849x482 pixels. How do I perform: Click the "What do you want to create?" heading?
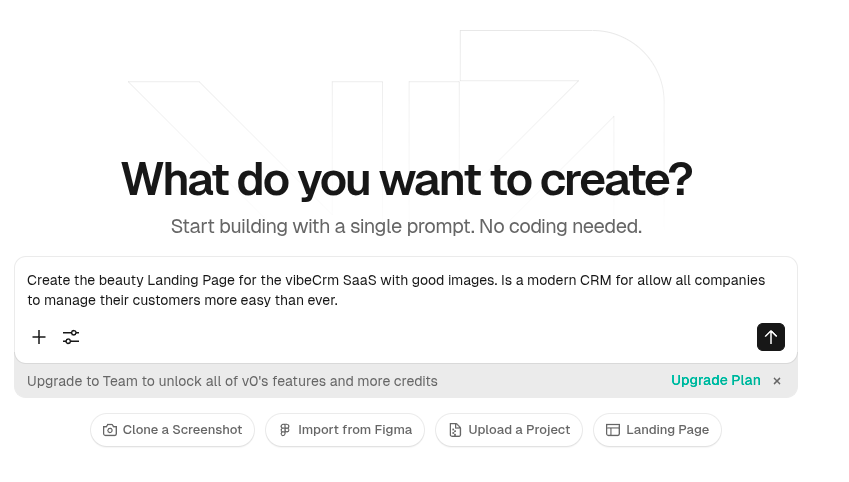point(406,180)
